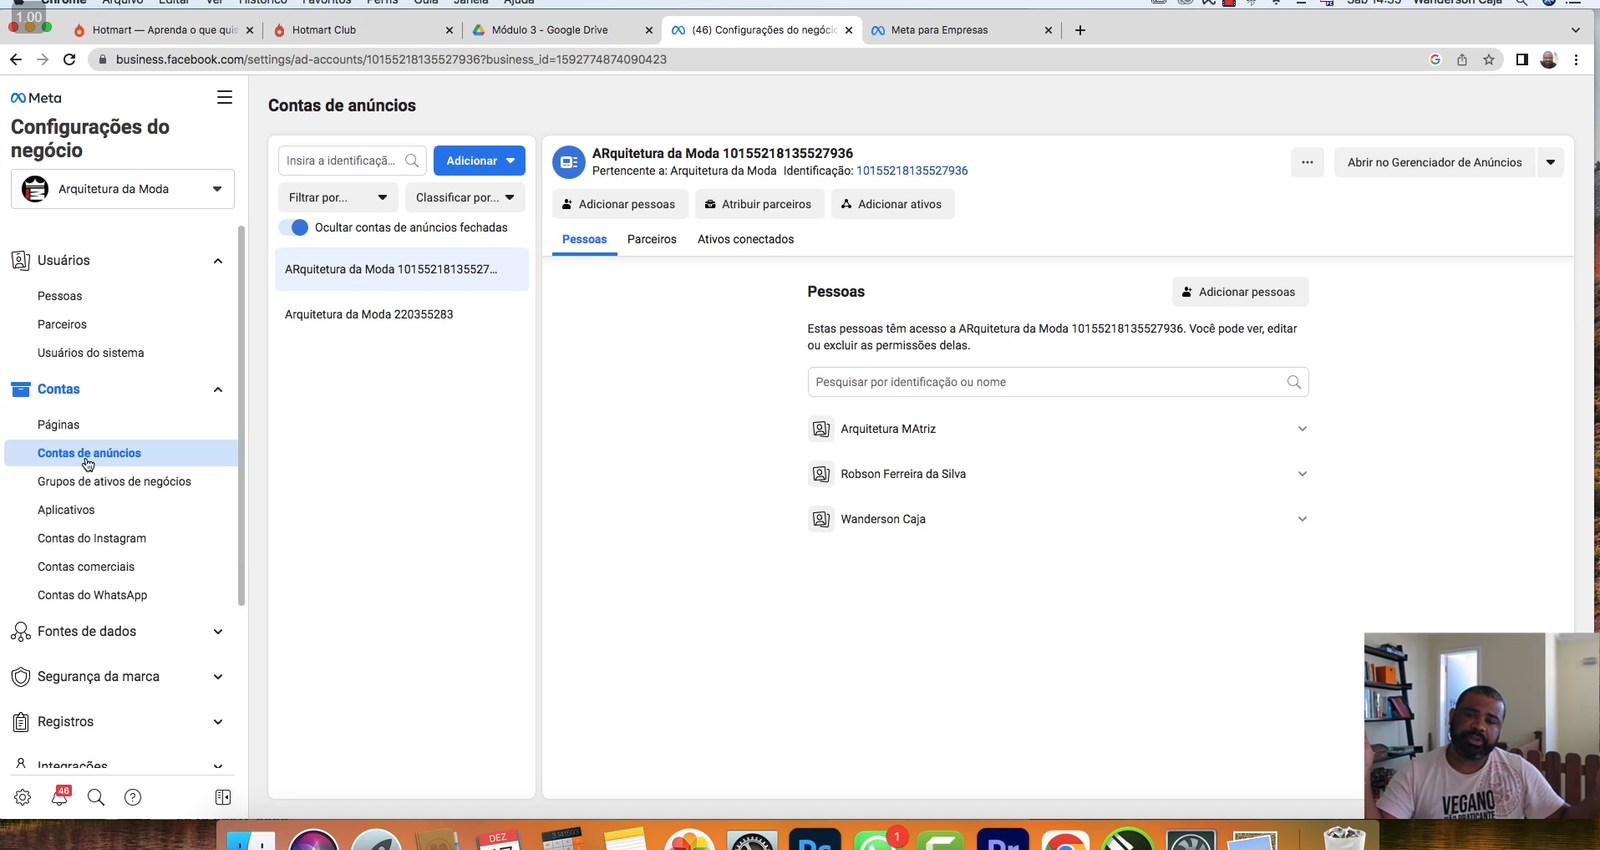Click Adicionar pessoas in Pessoas section
Image resolution: width=1600 pixels, height=850 pixels.
click(x=1240, y=292)
